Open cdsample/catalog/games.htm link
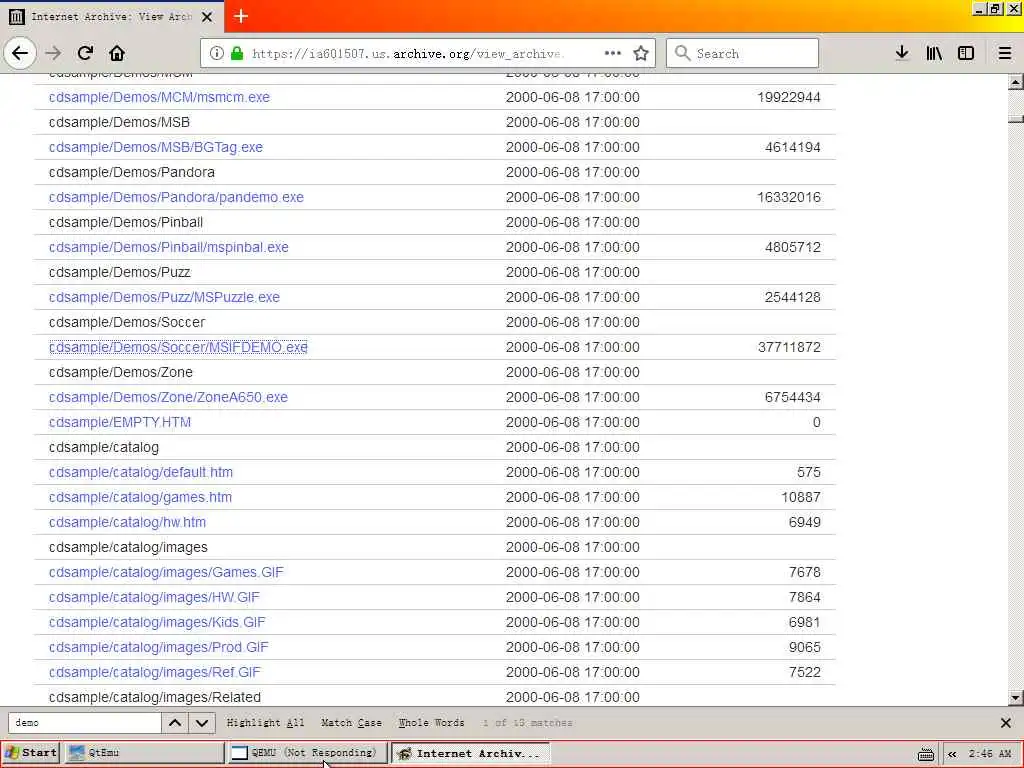The height and width of the screenshot is (768, 1024). click(x=140, y=497)
